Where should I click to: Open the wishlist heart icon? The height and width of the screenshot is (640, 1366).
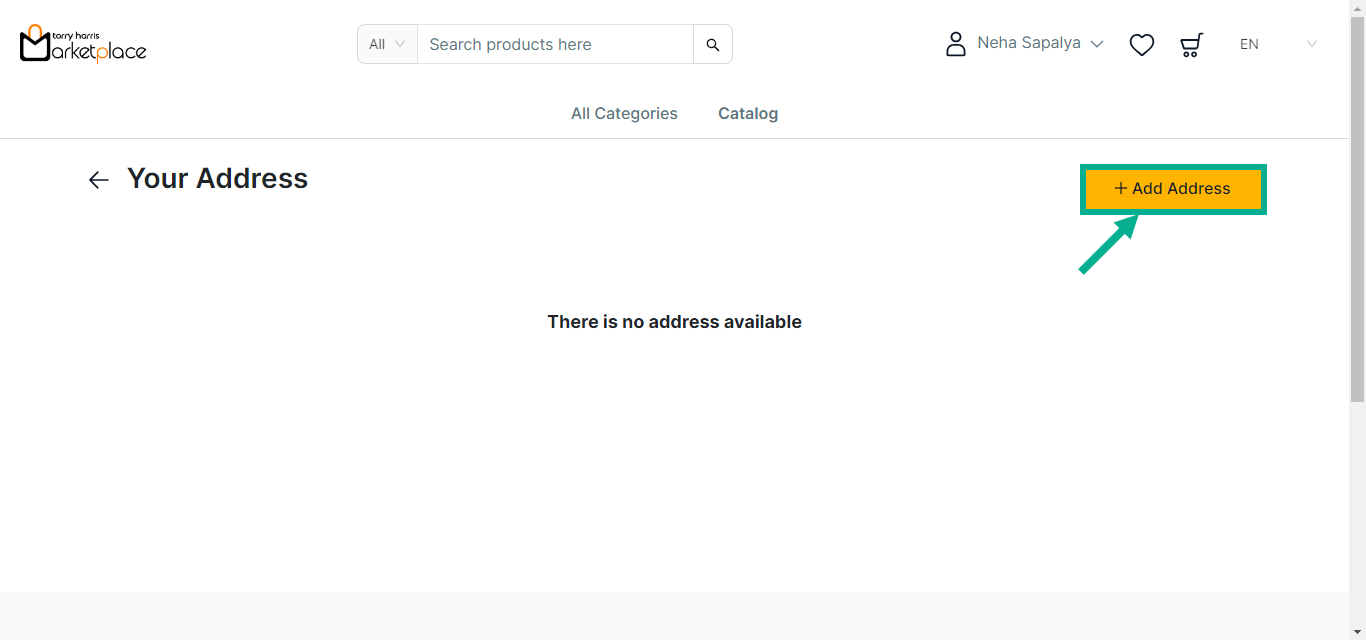pos(1141,44)
